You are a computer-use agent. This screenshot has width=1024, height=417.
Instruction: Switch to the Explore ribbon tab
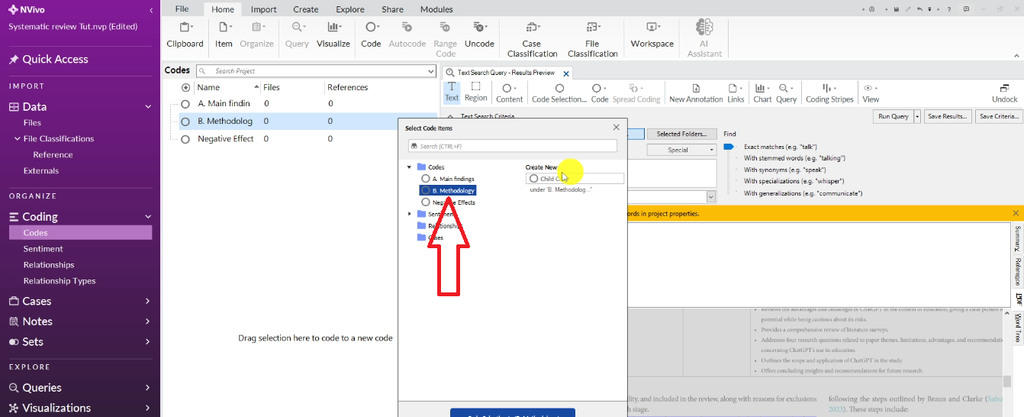coord(350,9)
